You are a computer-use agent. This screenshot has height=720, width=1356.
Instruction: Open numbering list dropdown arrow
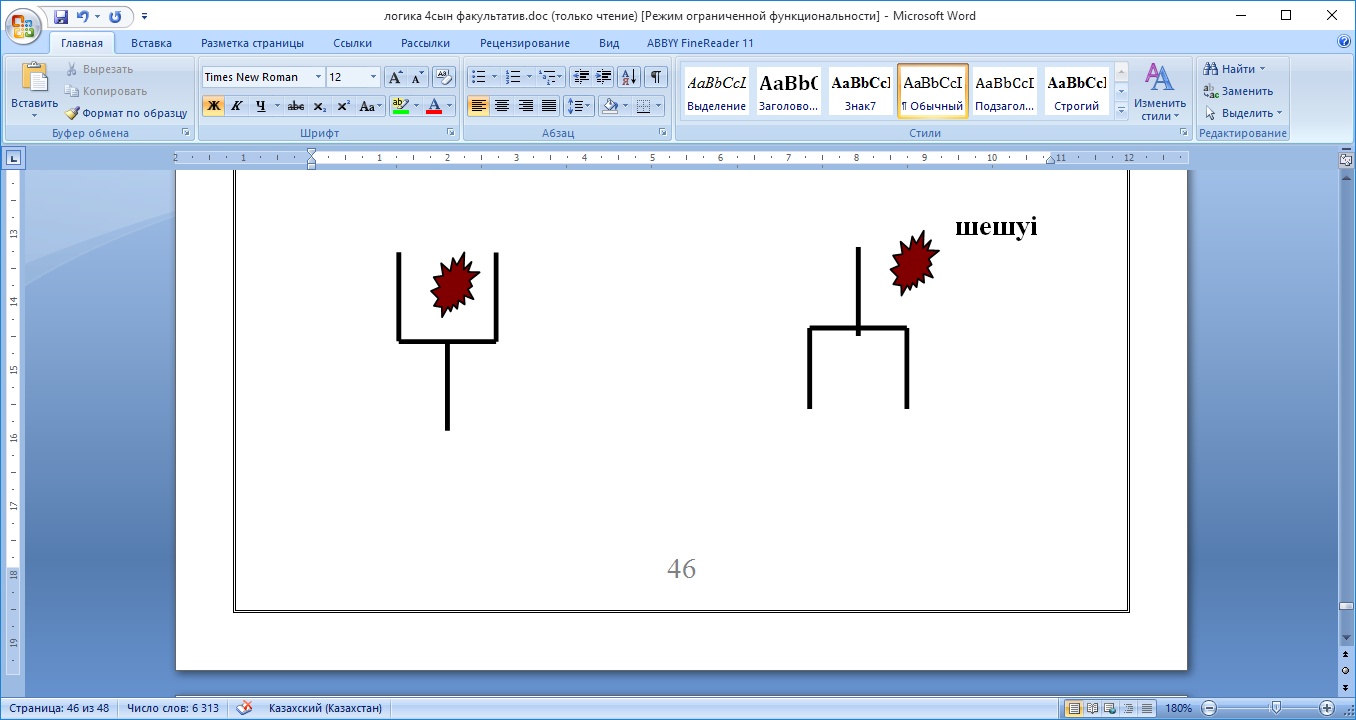tap(529, 77)
